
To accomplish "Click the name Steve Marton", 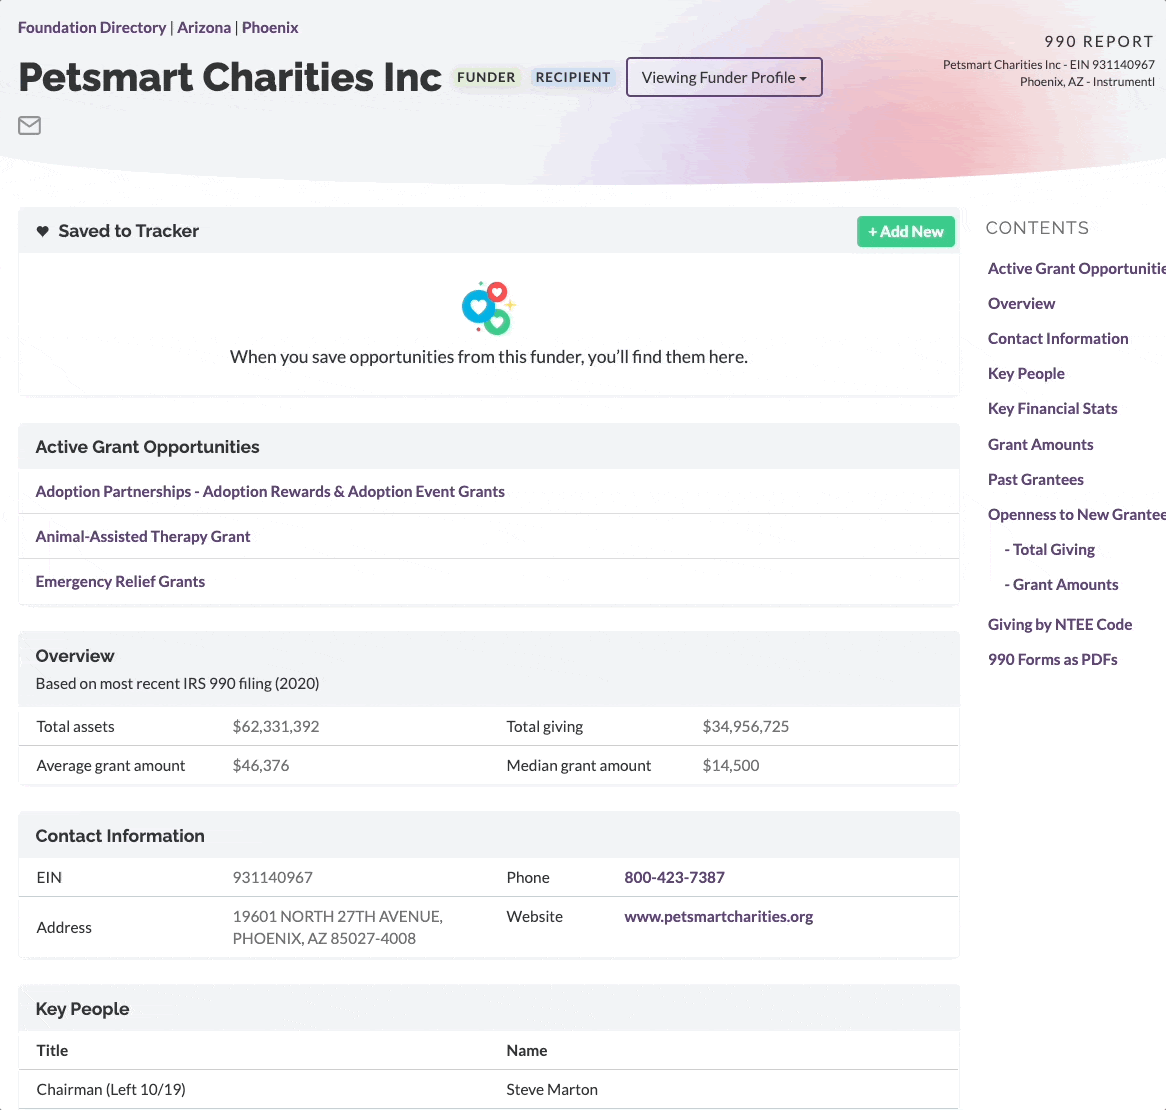I will click(552, 1089).
